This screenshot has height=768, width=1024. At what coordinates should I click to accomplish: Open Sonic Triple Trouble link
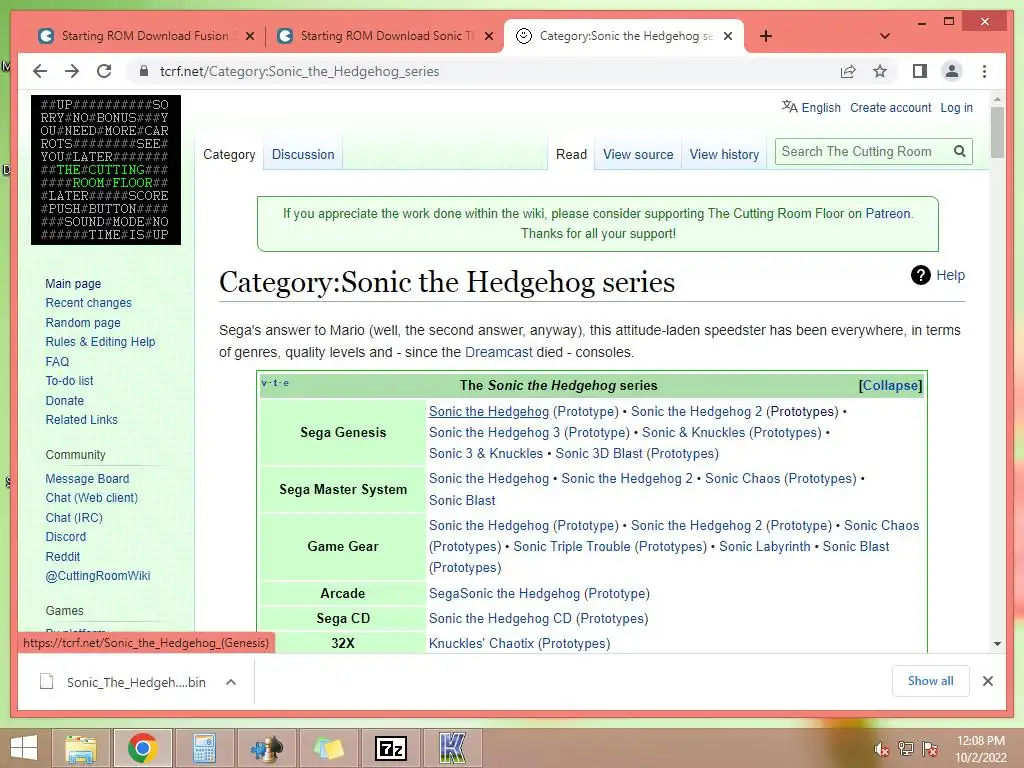pos(571,546)
